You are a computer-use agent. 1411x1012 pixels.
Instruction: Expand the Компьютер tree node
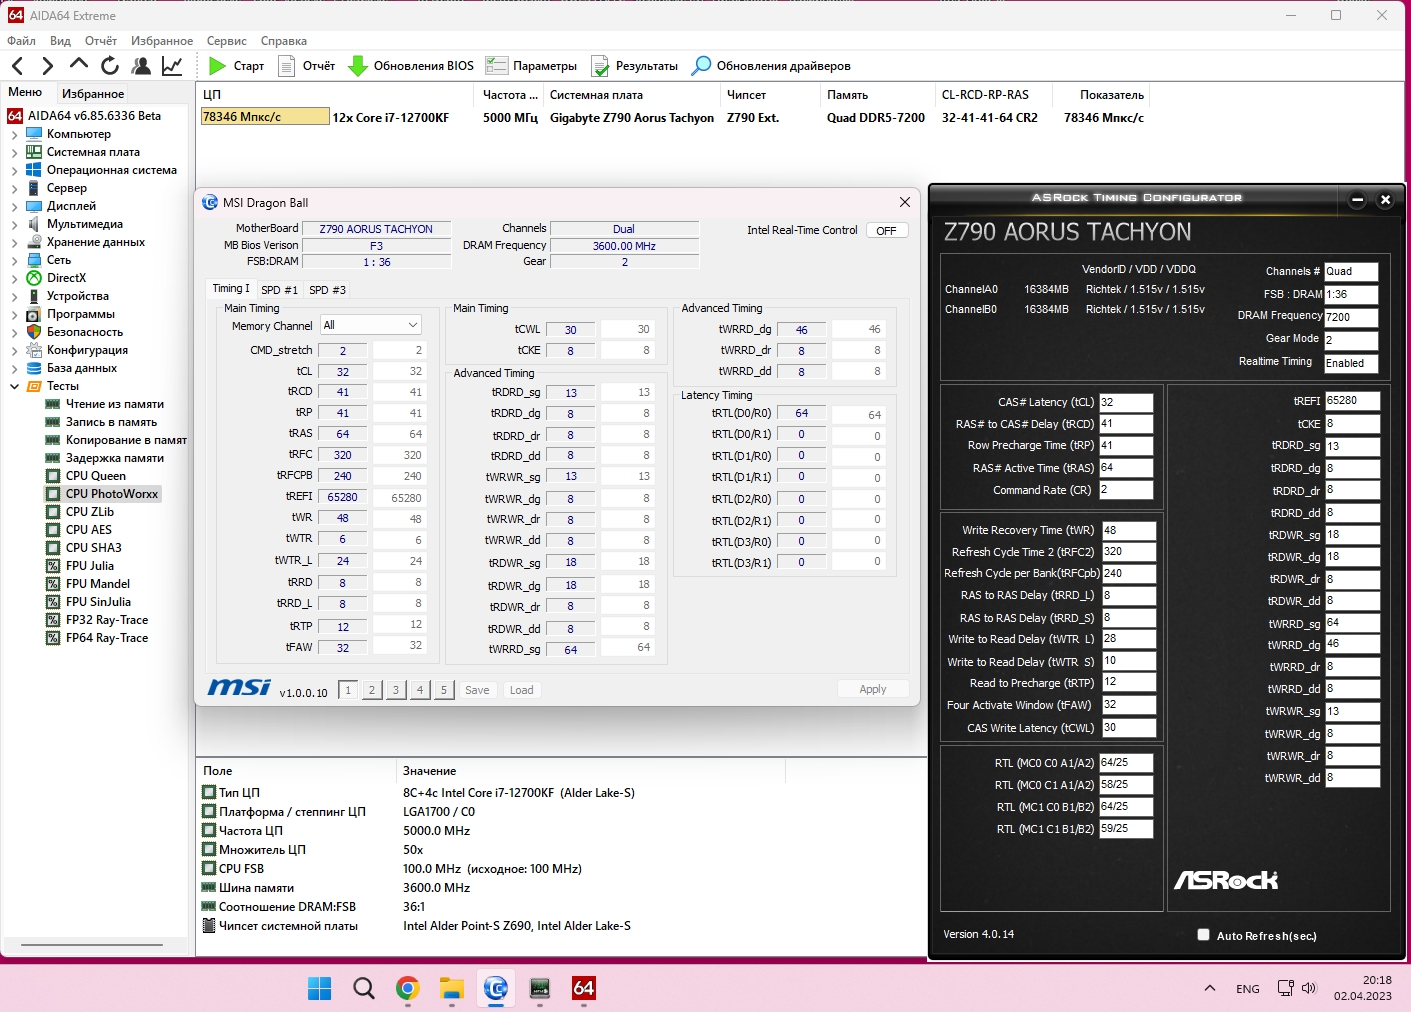(x=14, y=134)
